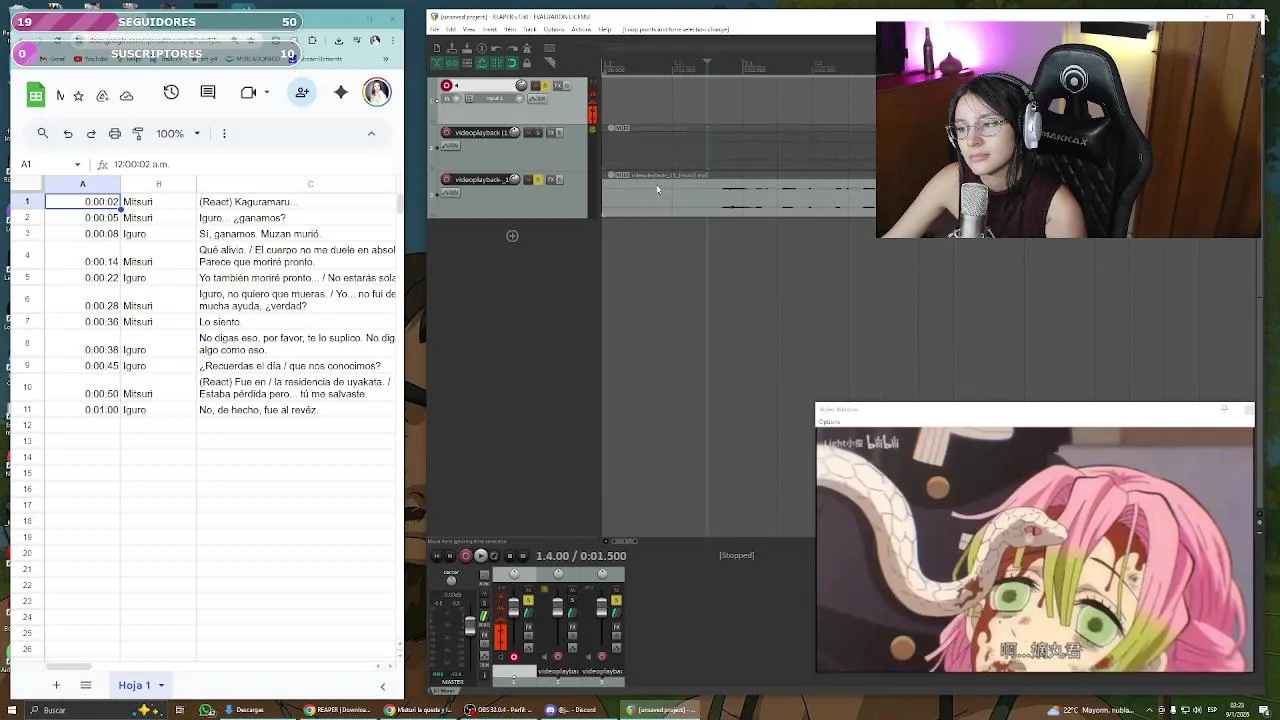Open REAPER File menu
The image size is (1280, 720).
(x=434, y=29)
